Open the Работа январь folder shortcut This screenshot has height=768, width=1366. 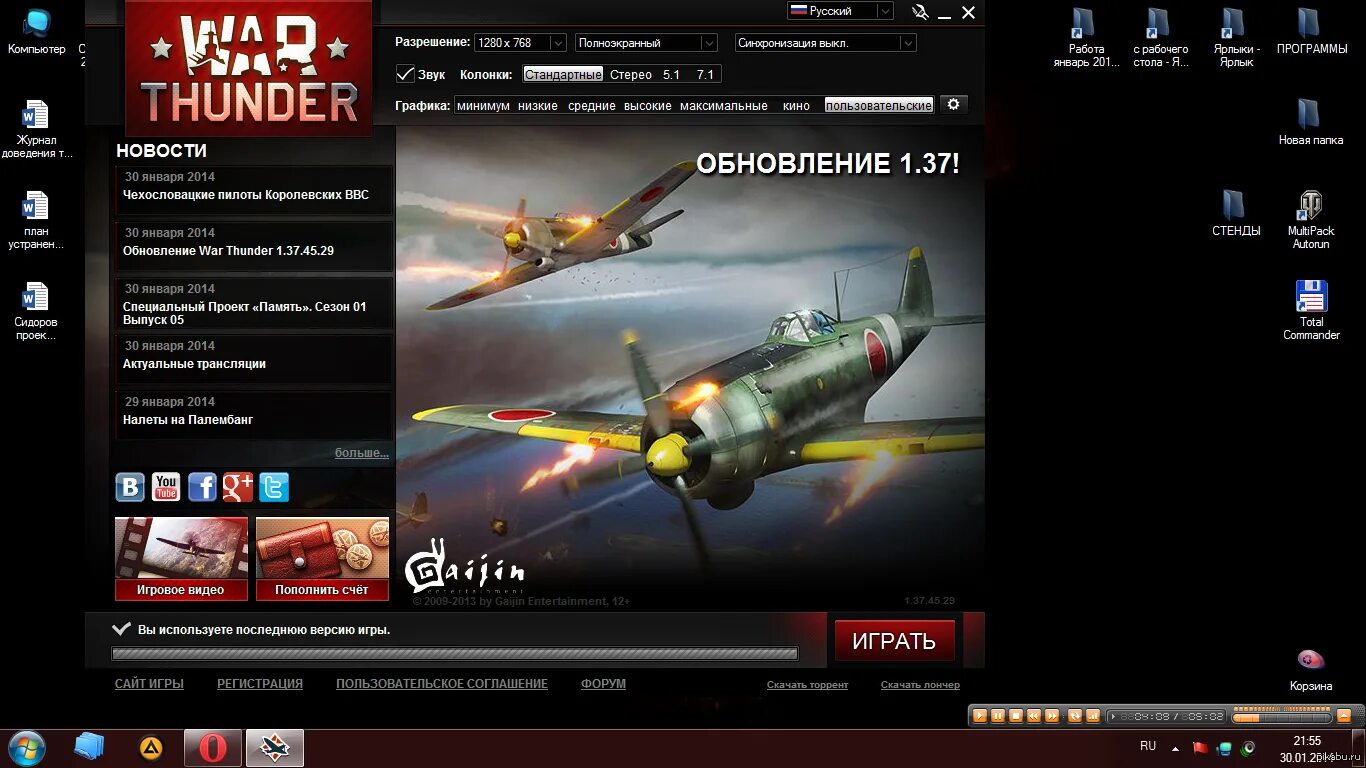(x=1086, y=38)
